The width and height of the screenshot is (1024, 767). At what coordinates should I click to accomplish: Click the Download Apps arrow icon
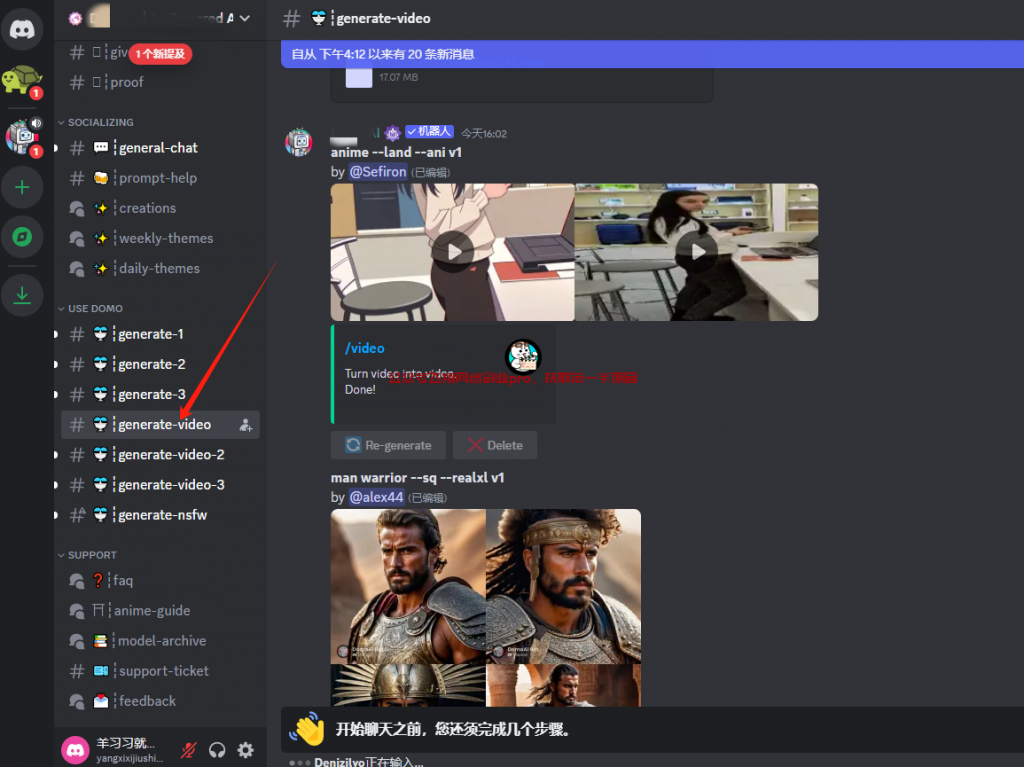[22, 294]
